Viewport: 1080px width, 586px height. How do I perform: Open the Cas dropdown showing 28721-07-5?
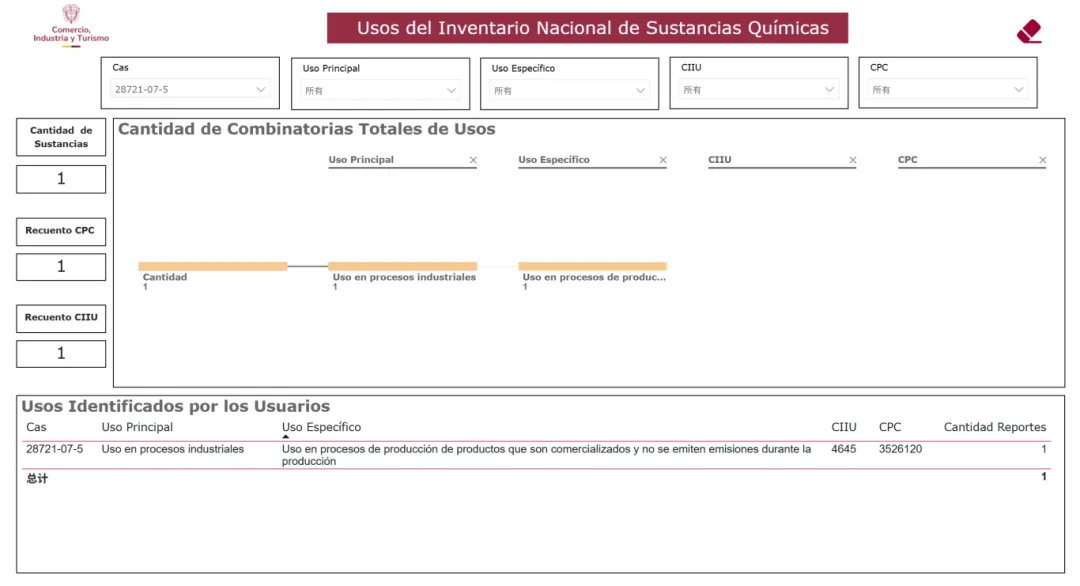pyautogui.click(x=190, y=90)
